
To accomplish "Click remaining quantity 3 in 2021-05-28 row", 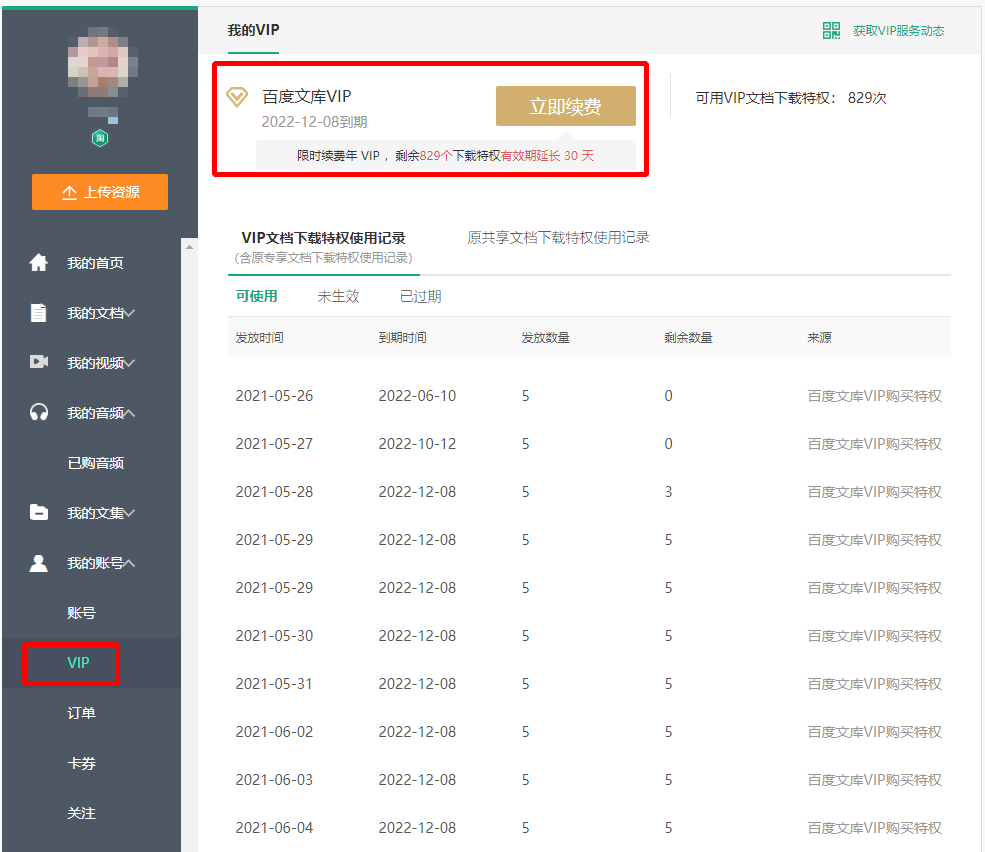I will coord(668,491).
